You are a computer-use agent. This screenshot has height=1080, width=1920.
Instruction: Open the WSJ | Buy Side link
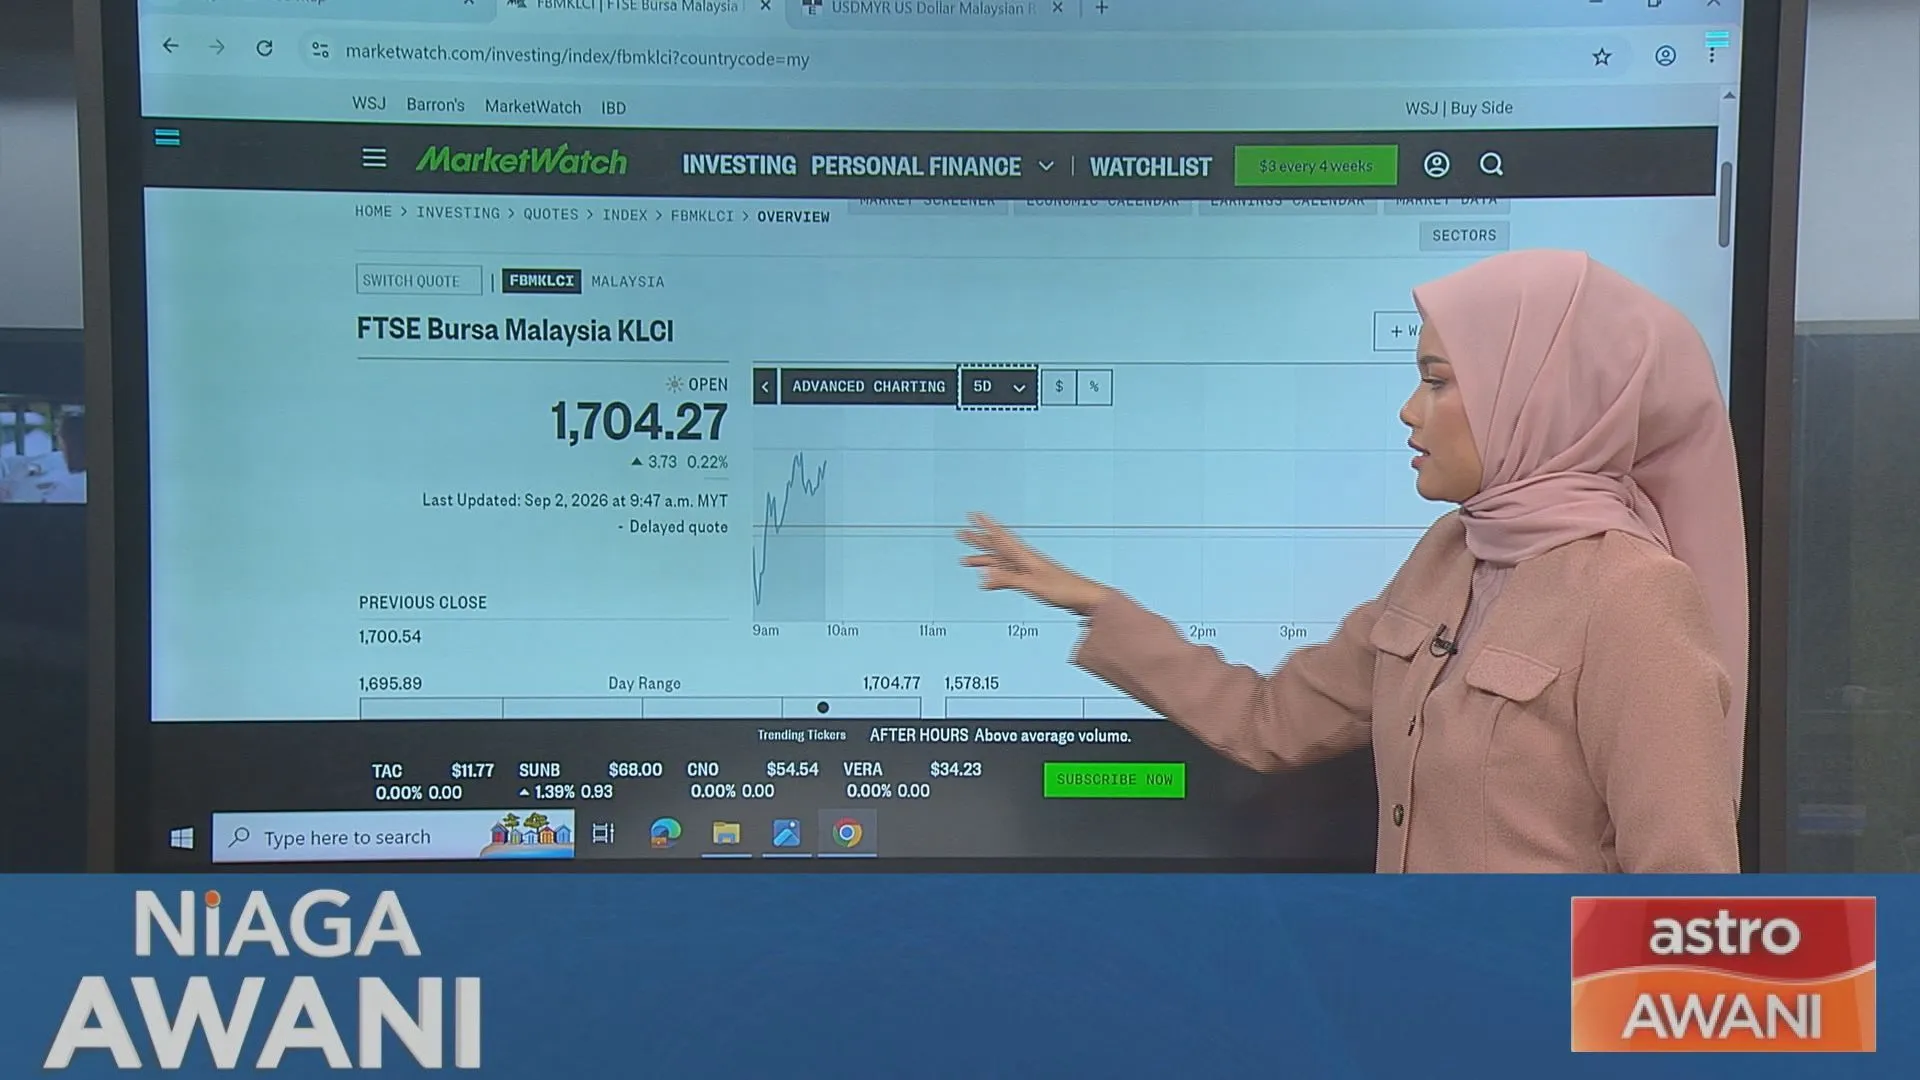1458,108
